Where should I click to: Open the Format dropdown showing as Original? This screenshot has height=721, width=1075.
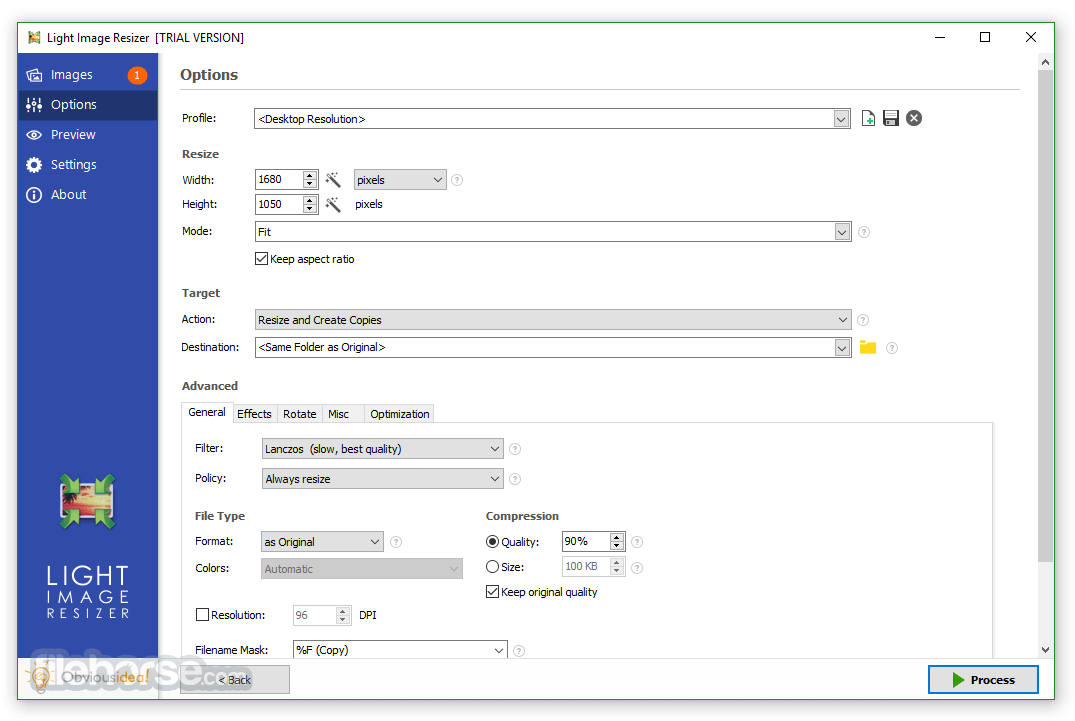[x=322, y=542]
